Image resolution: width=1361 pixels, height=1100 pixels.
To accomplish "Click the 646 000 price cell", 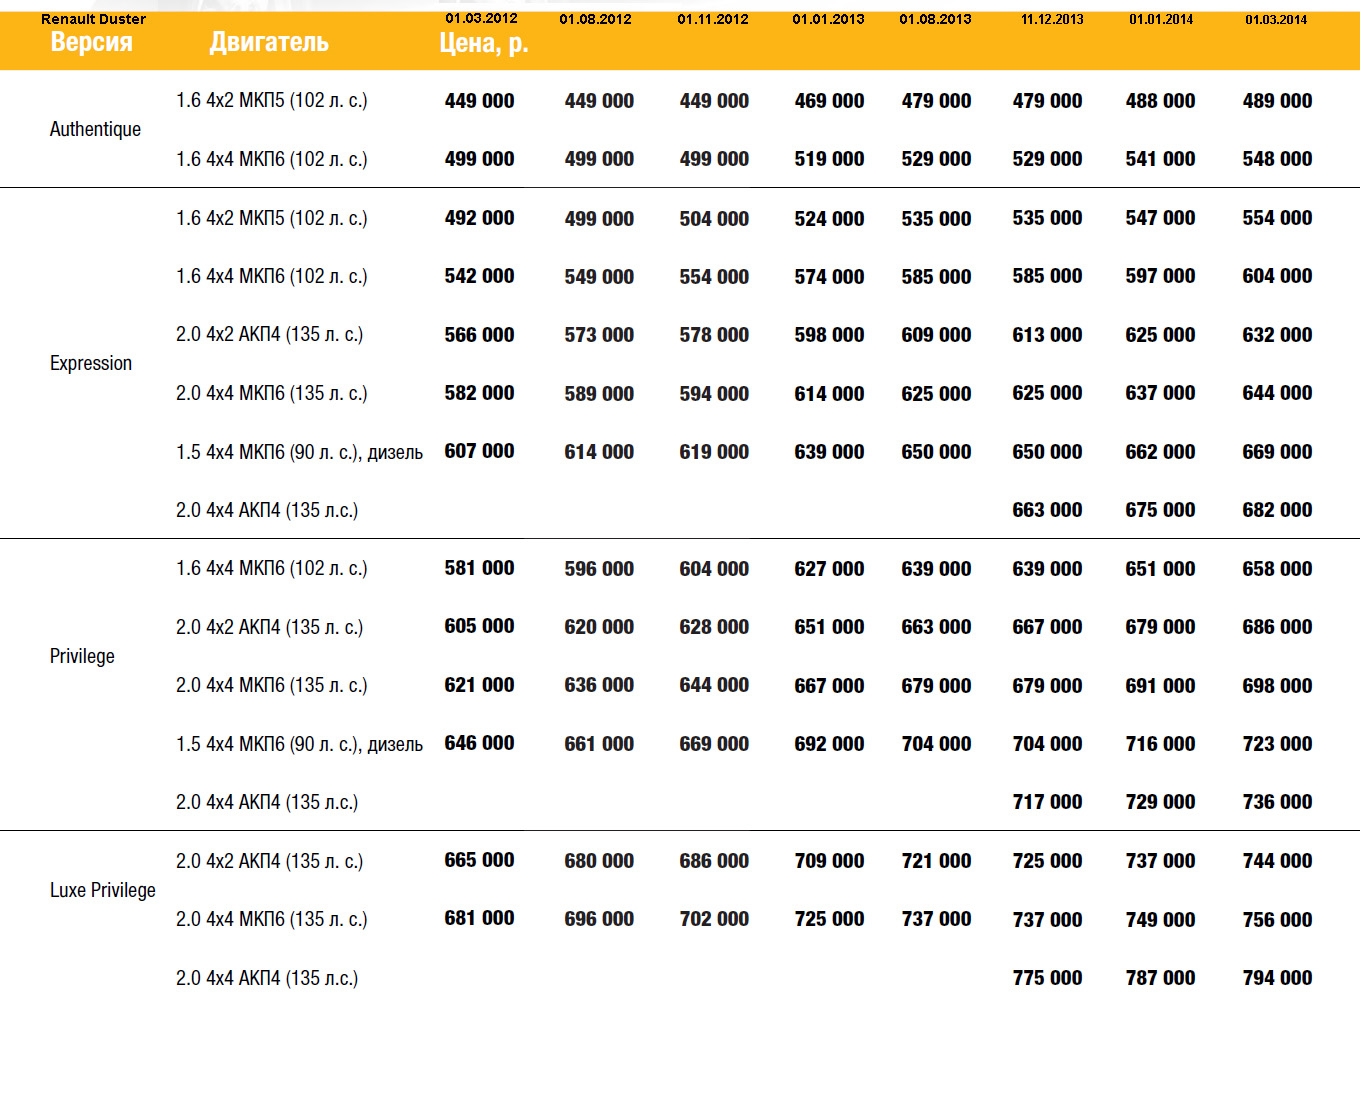I will (479, 743).
